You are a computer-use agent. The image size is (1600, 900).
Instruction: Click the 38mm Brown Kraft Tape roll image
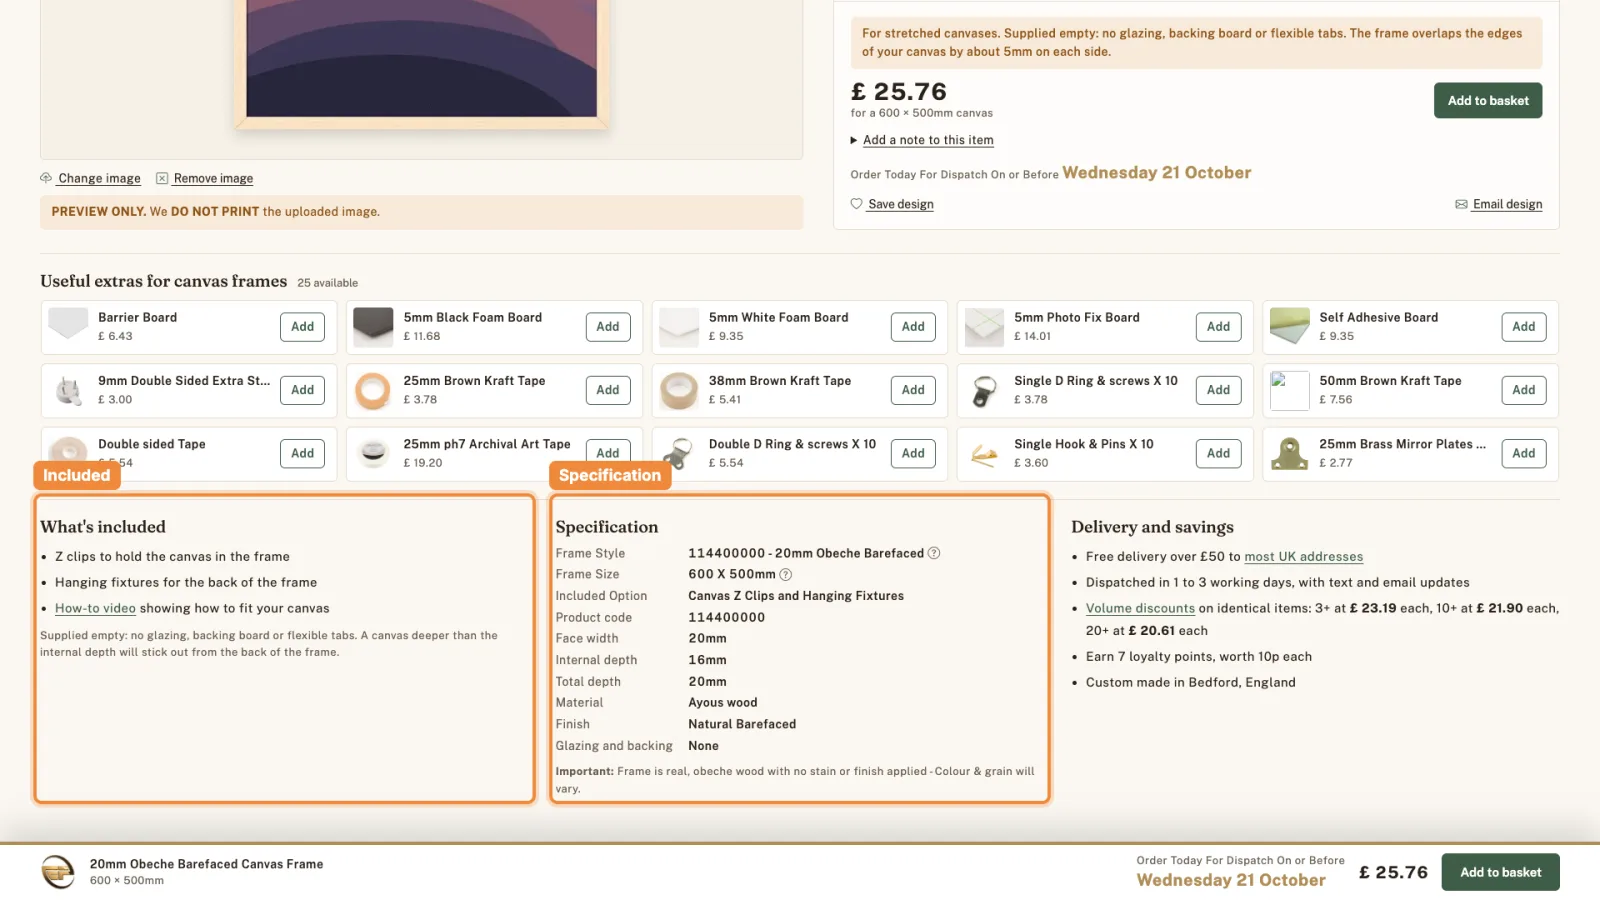coord(679,390)
